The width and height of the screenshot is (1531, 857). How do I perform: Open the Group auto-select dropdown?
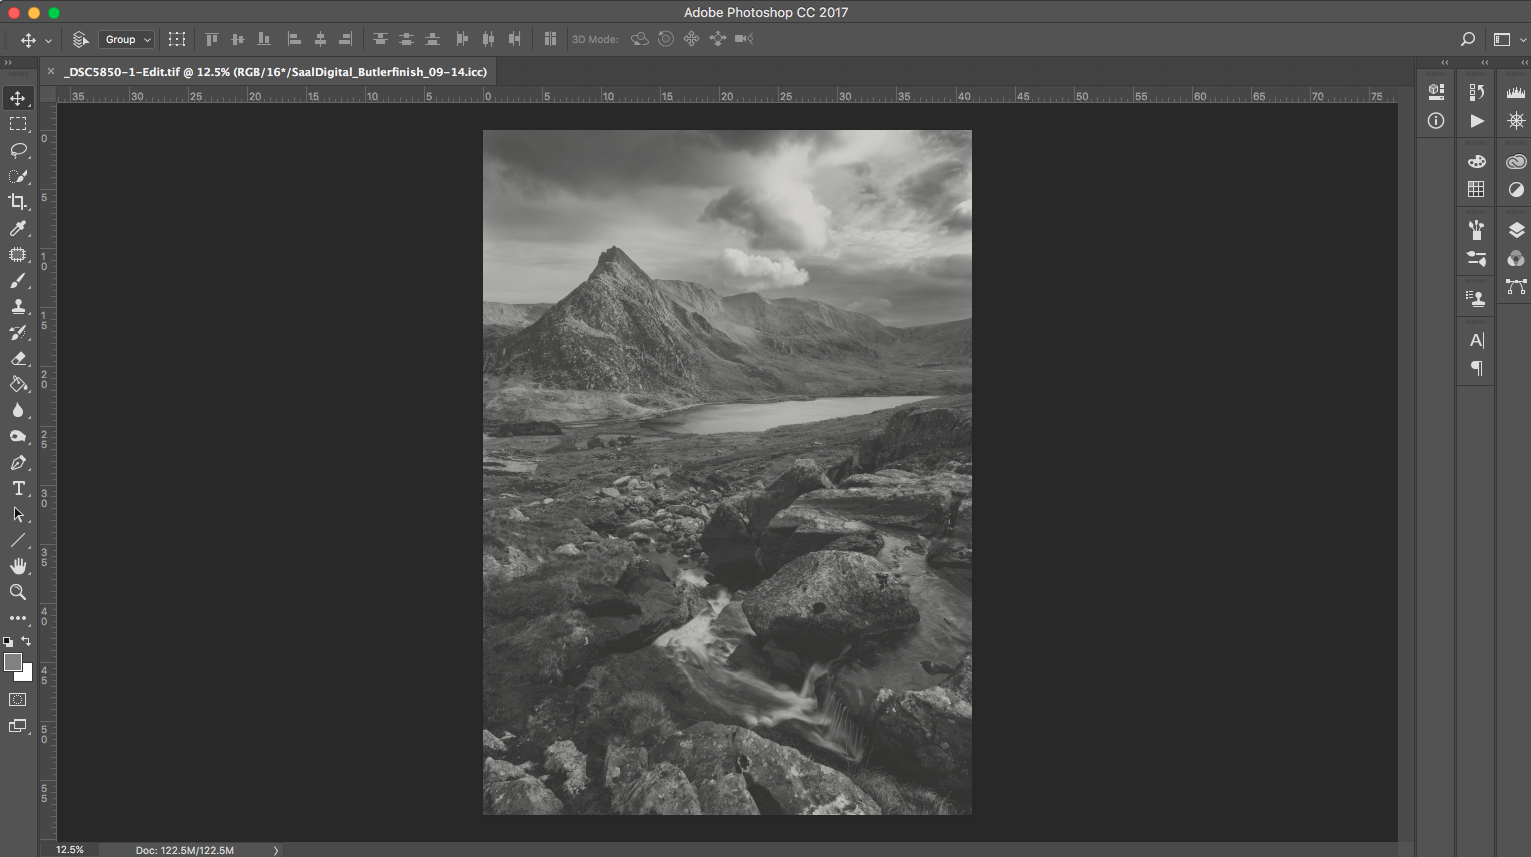pyautogui.click(x=127, y=40)
